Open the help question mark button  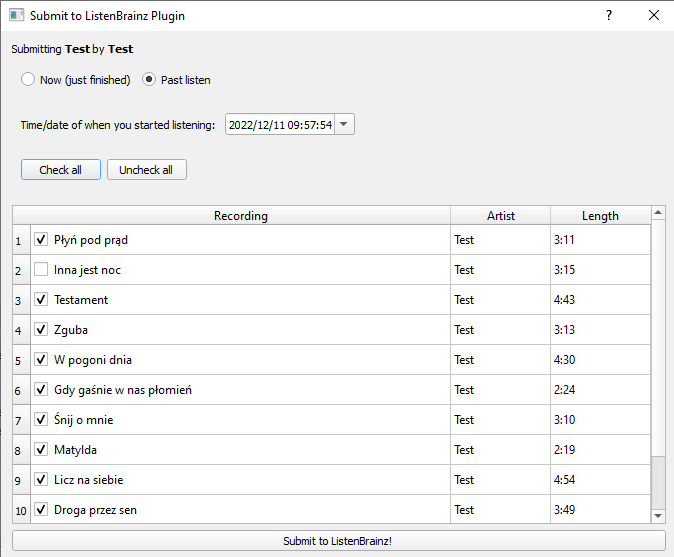[x=609, y=15]
